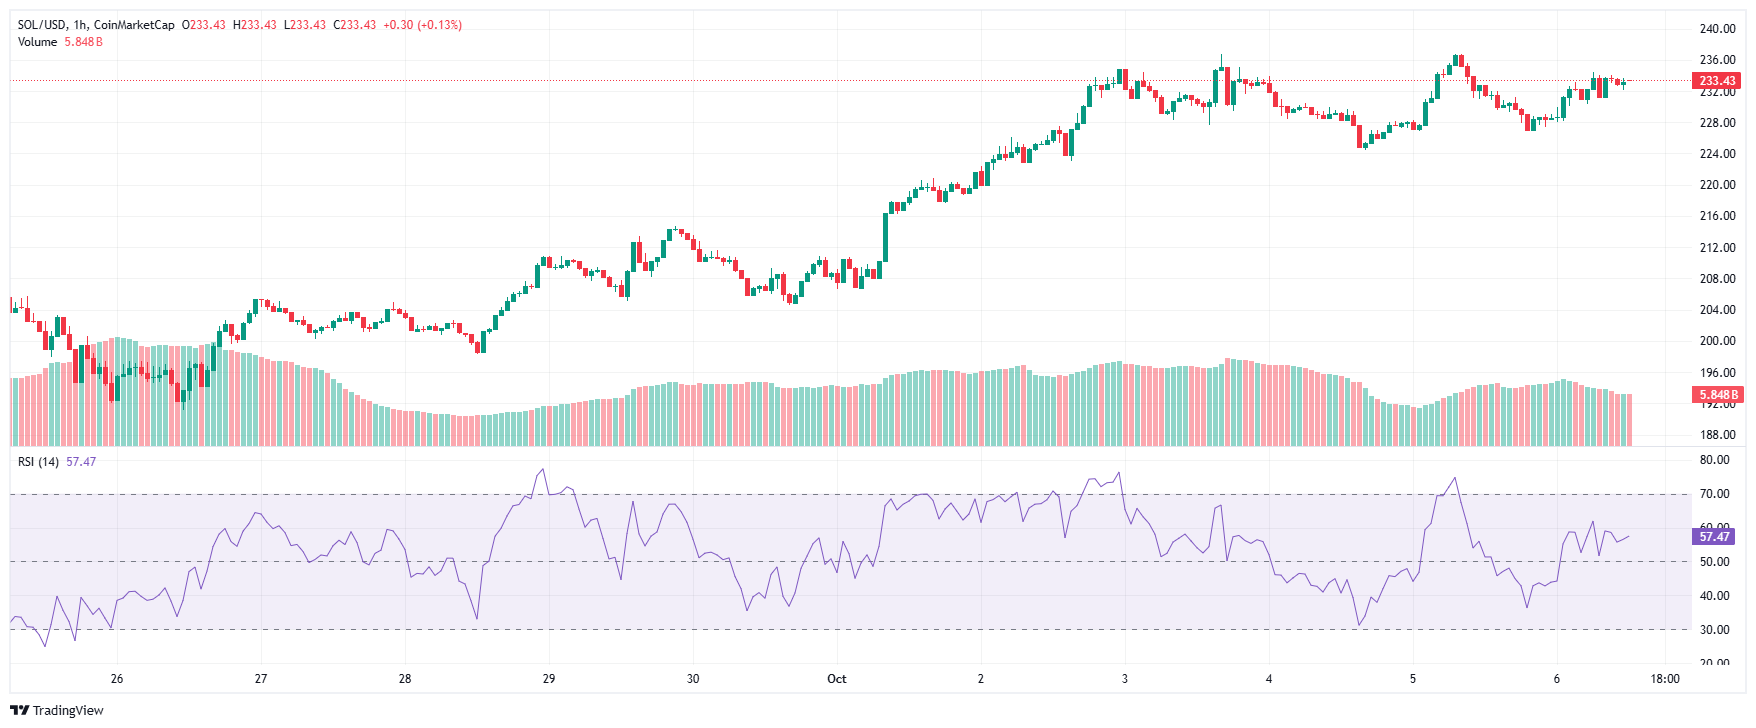Select the Oct label on time axis
This screenshot has height=728, width=1756.
[836, 679]
